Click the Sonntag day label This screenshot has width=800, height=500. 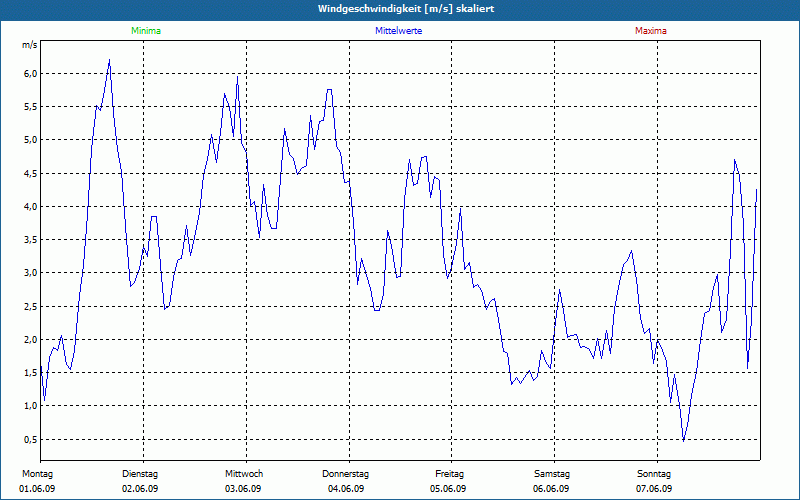[654, 474]
